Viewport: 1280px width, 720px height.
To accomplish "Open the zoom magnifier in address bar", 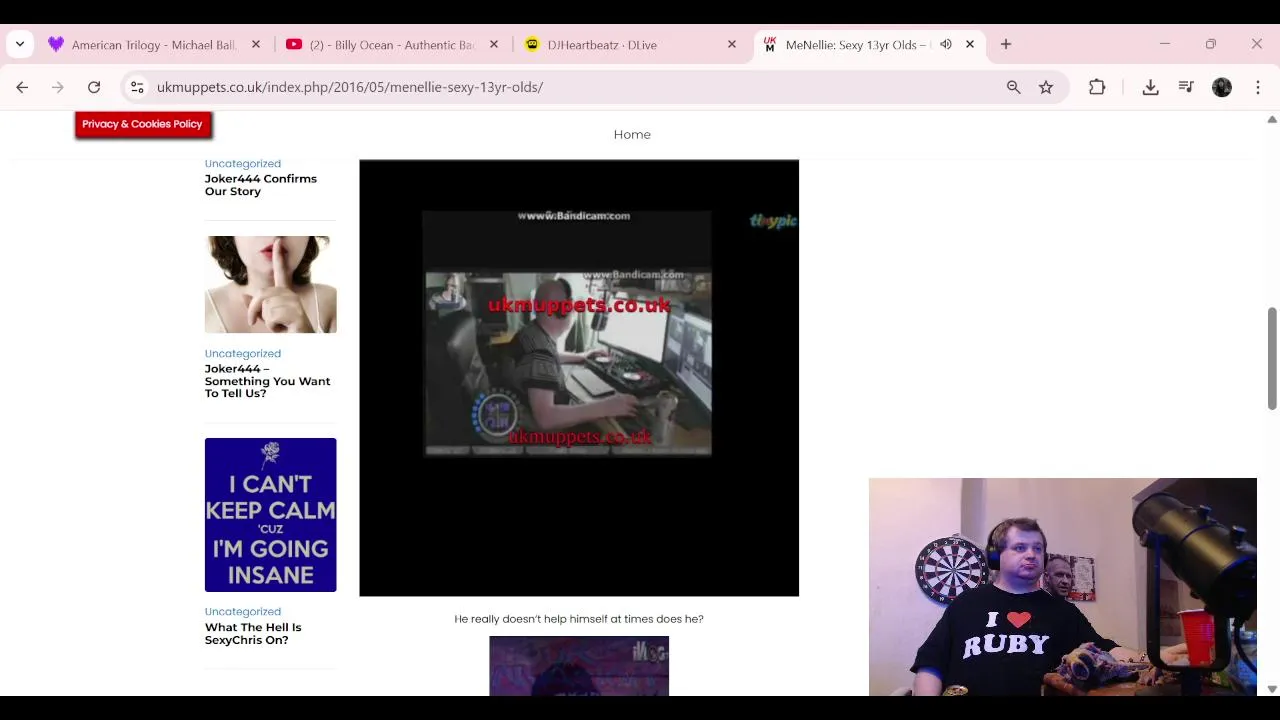I will point(1014,87).
